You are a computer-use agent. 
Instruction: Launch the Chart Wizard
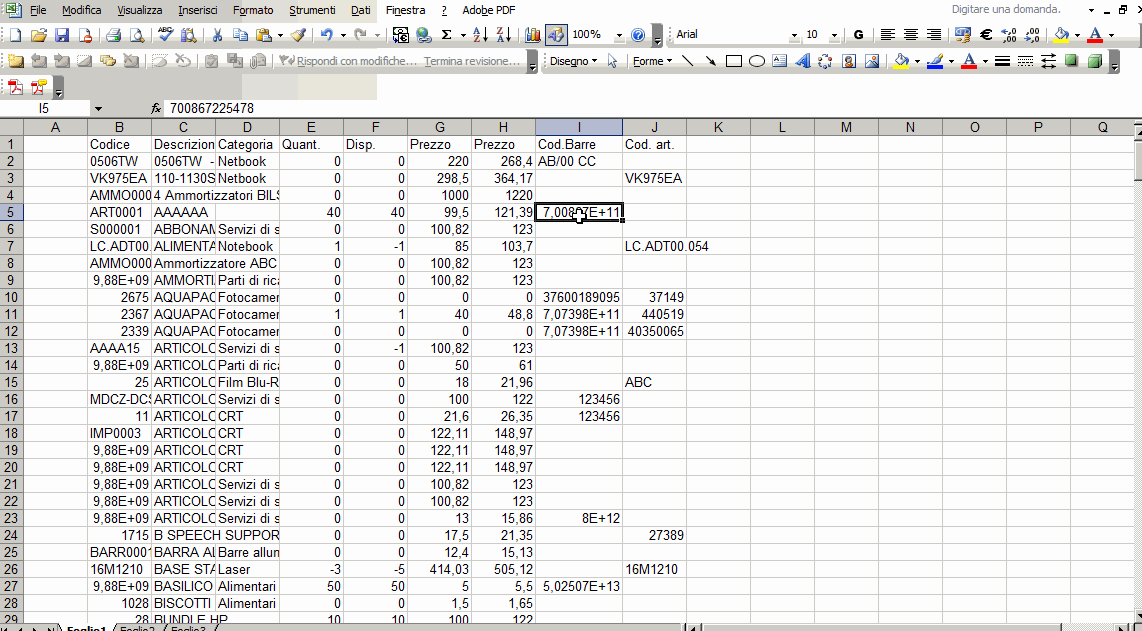pos(532,35)
